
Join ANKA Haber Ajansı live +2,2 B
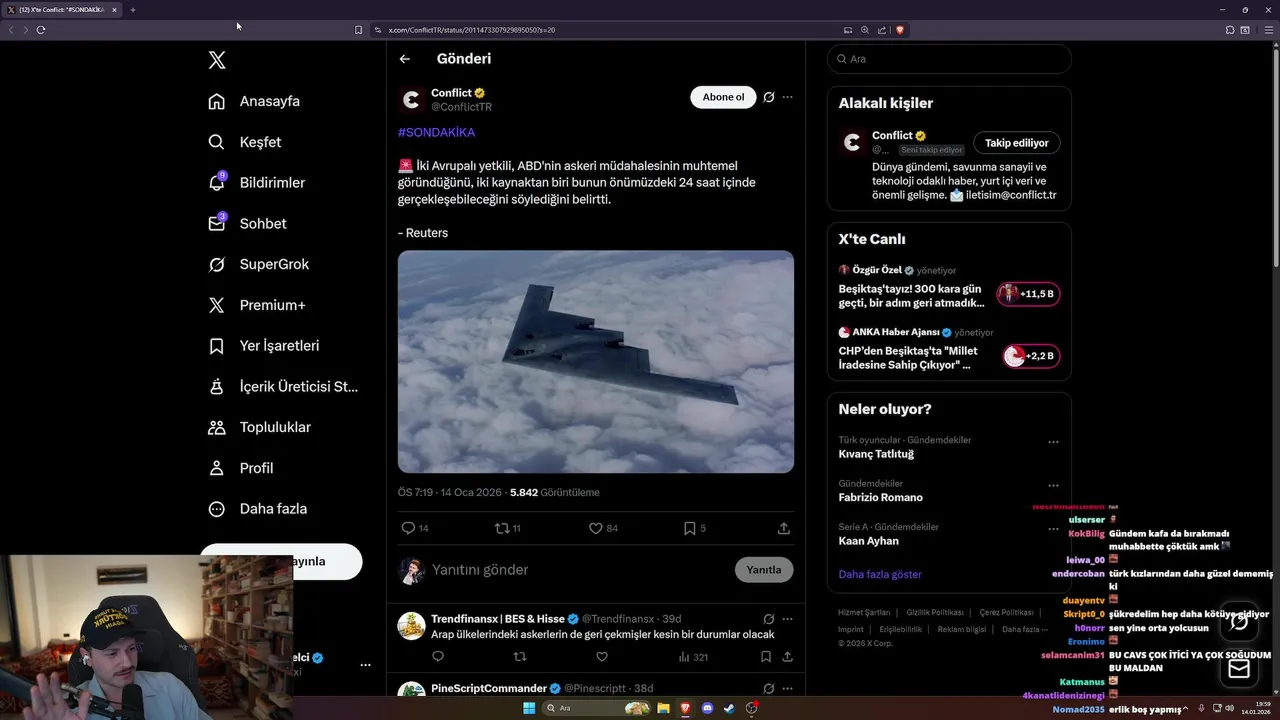pyautogui.click(x=1031, y=356)
